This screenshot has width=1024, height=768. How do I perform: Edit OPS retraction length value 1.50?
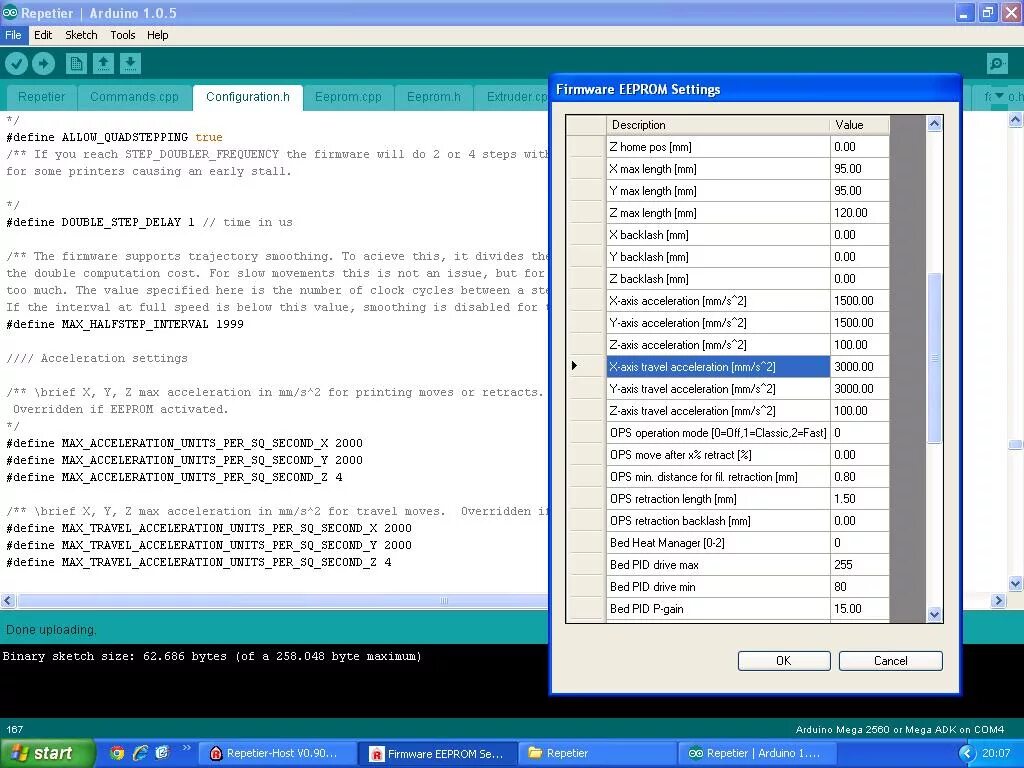coord(859,499)
